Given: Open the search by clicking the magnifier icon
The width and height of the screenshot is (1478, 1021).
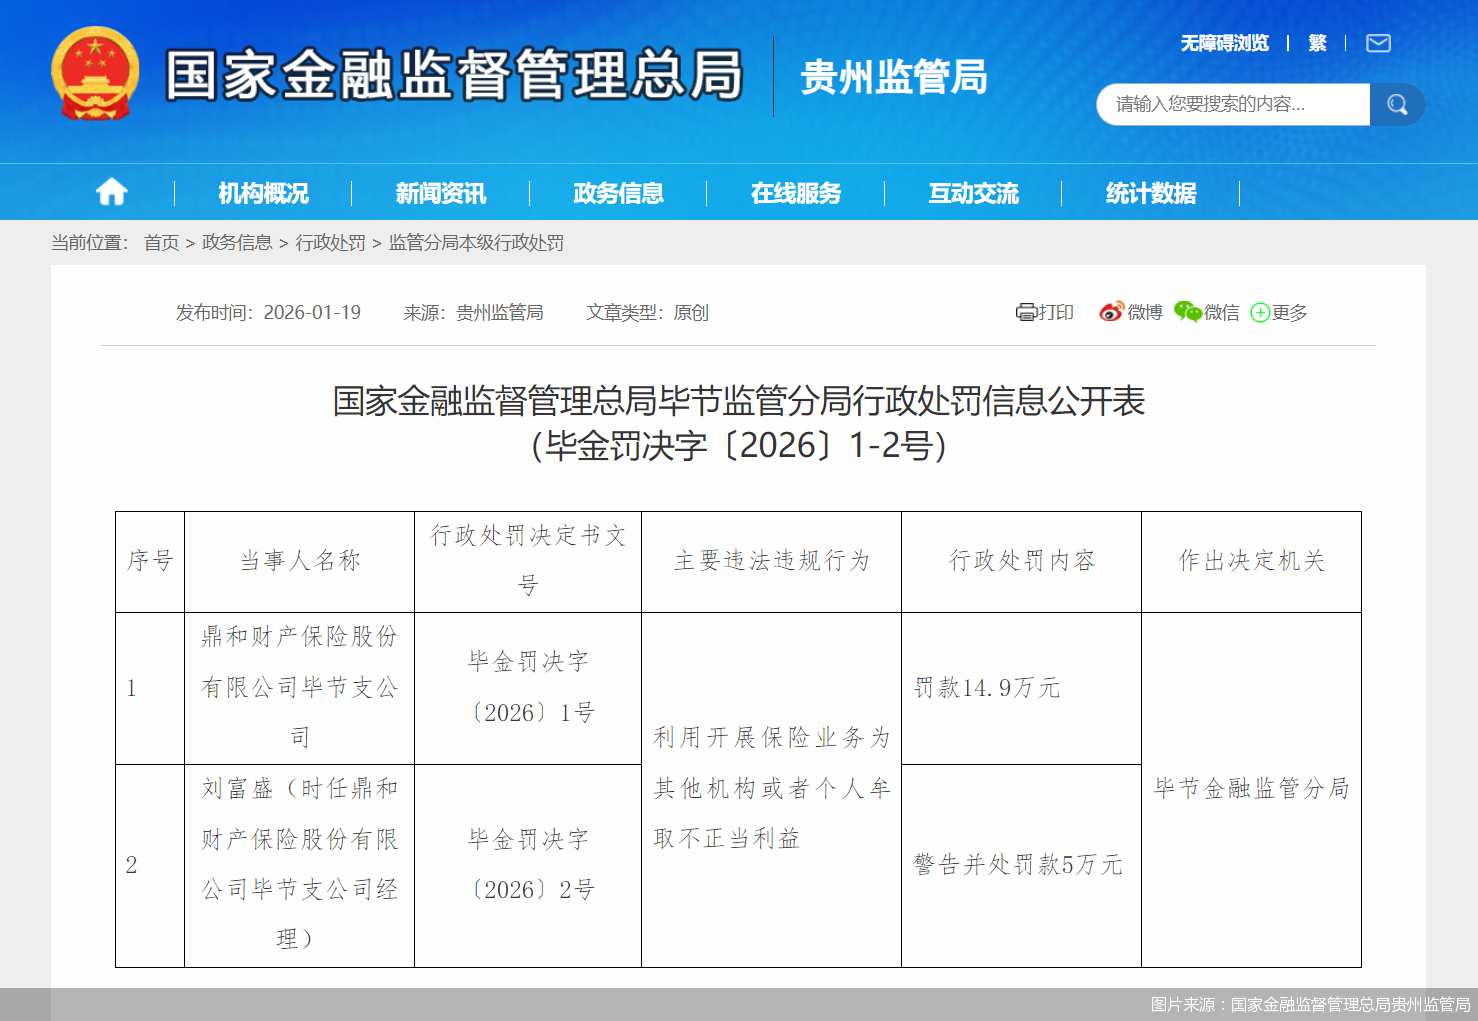Looking at the screenshot, I should coord(1396,104).
